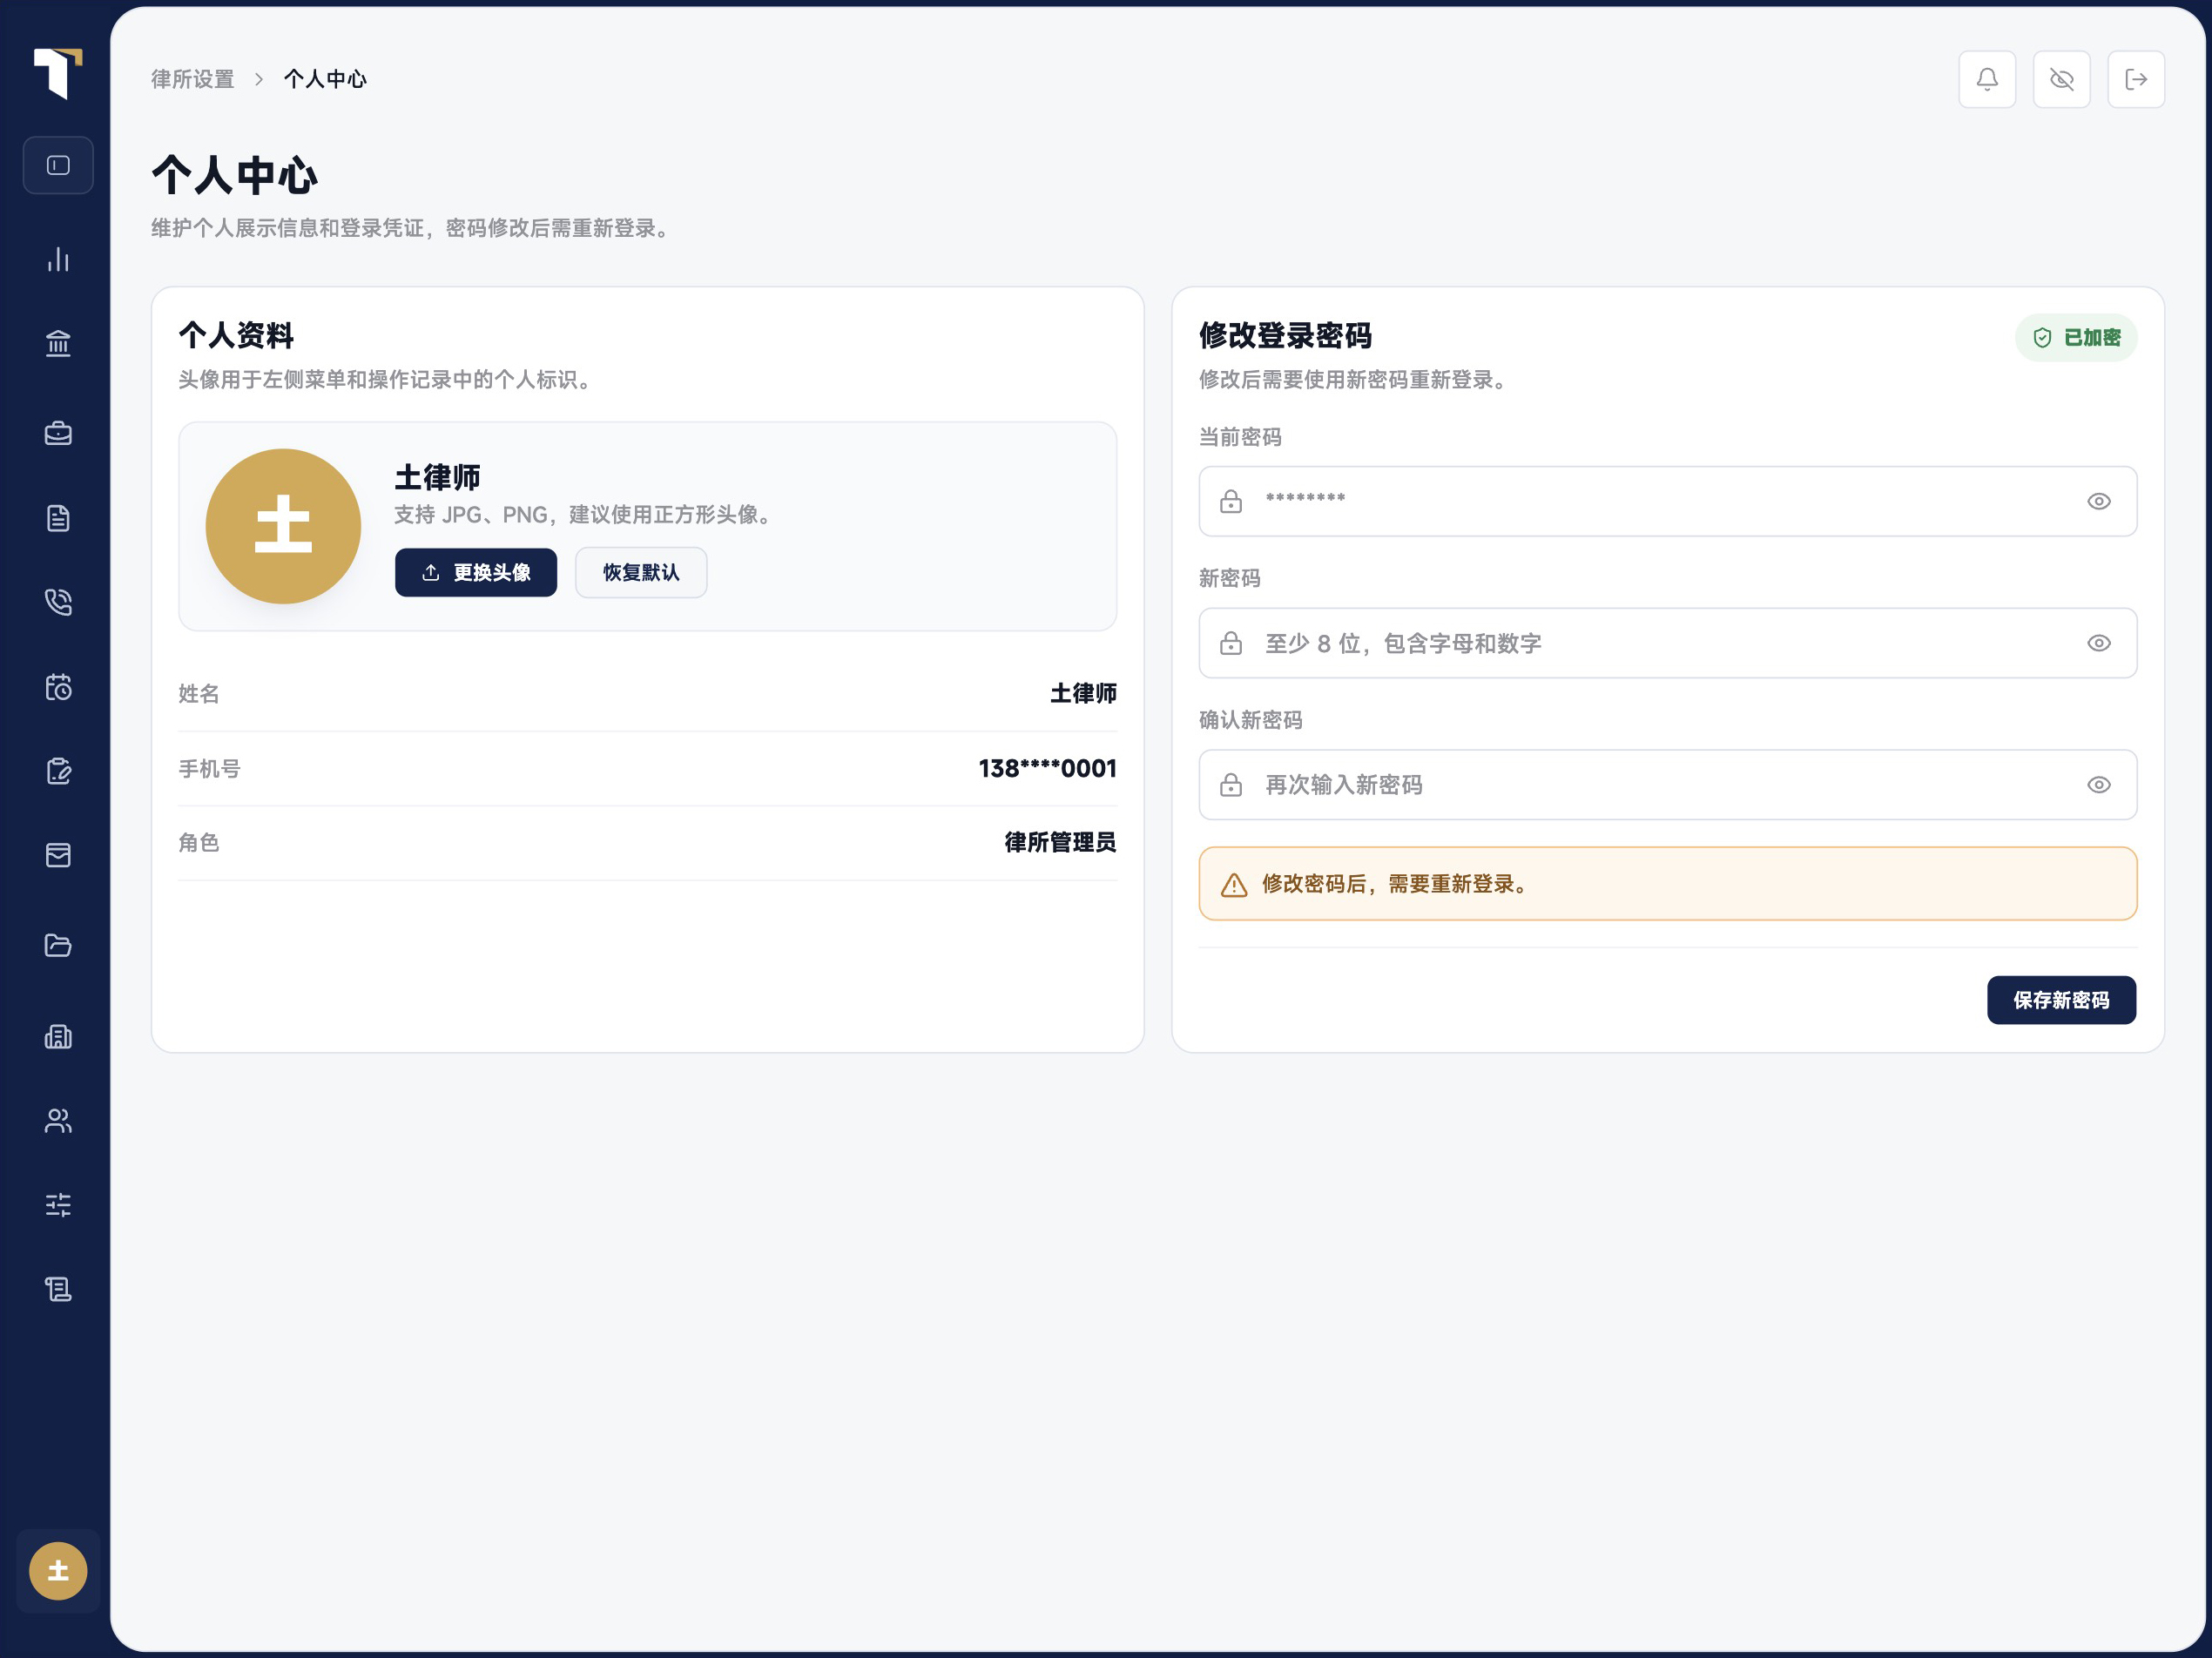Click the warning triangle icon in alert

(1234, 885)
